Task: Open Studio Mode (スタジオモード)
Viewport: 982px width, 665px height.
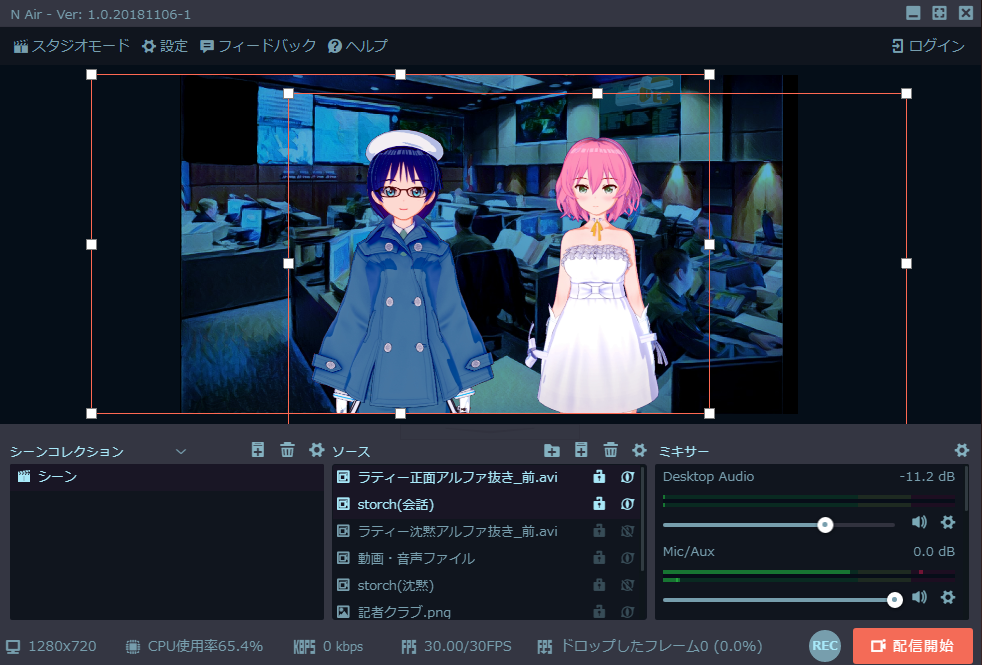Action: pyautogui.click(x=71, y=46)
